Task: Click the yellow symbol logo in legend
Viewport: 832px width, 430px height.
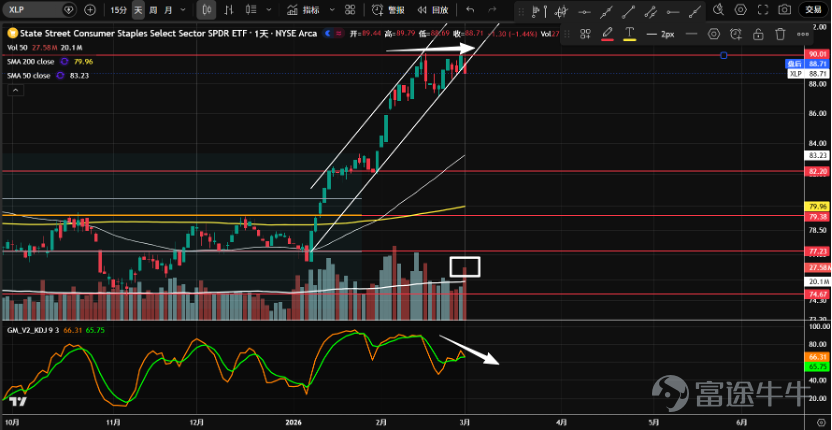Action: pyautogui.click(x=13, y=33)
